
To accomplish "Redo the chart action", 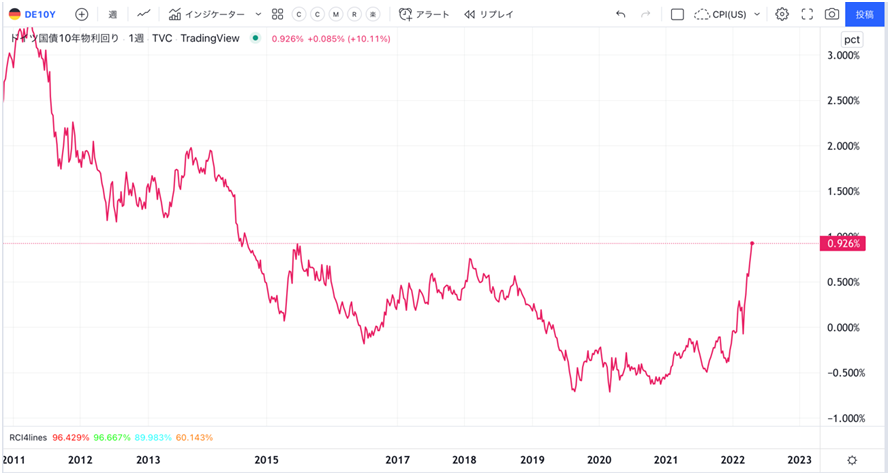I will (x=645, y=14).
